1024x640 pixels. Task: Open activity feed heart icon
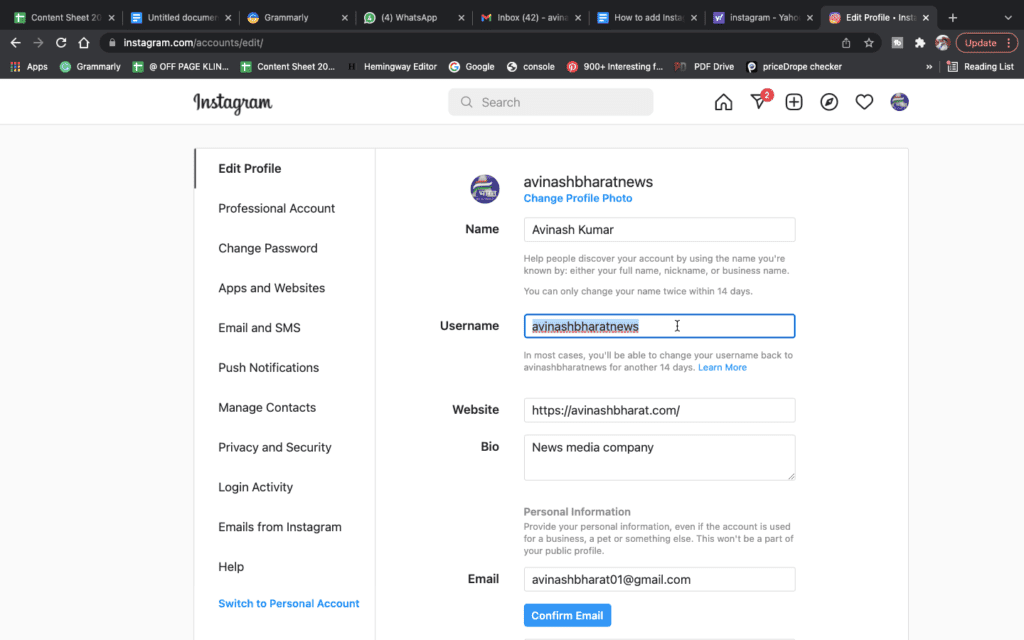click(864, 103)
